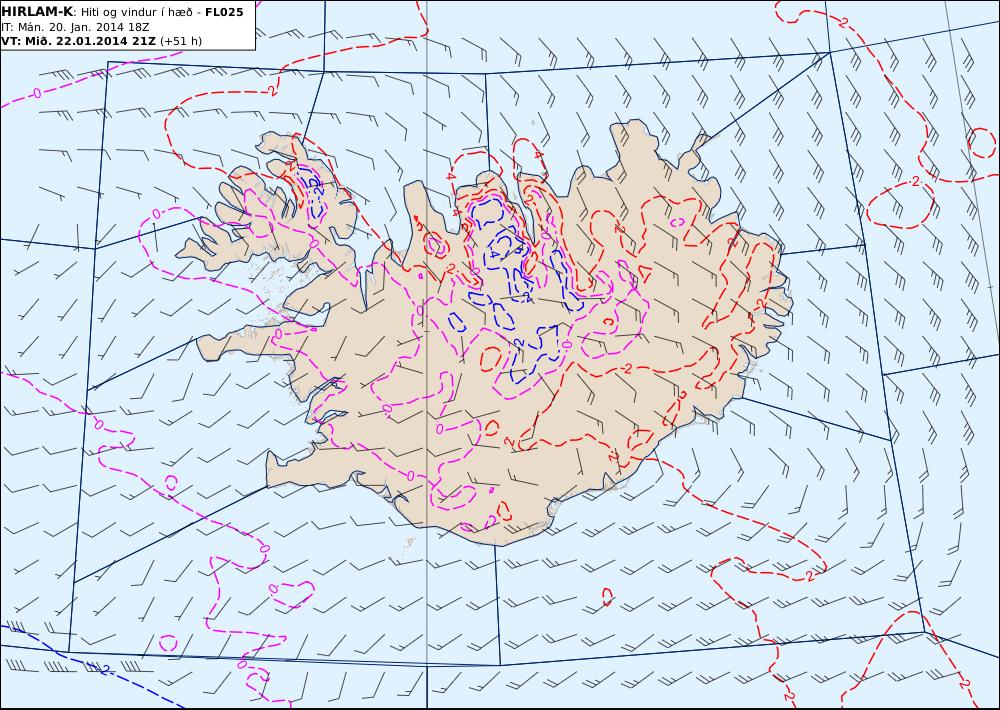Click the valid time 'VT: Mið. 22.01.2014 21Z'
Screen dimensions: 1000x710
pyautogui.click(x=78, y=41)
